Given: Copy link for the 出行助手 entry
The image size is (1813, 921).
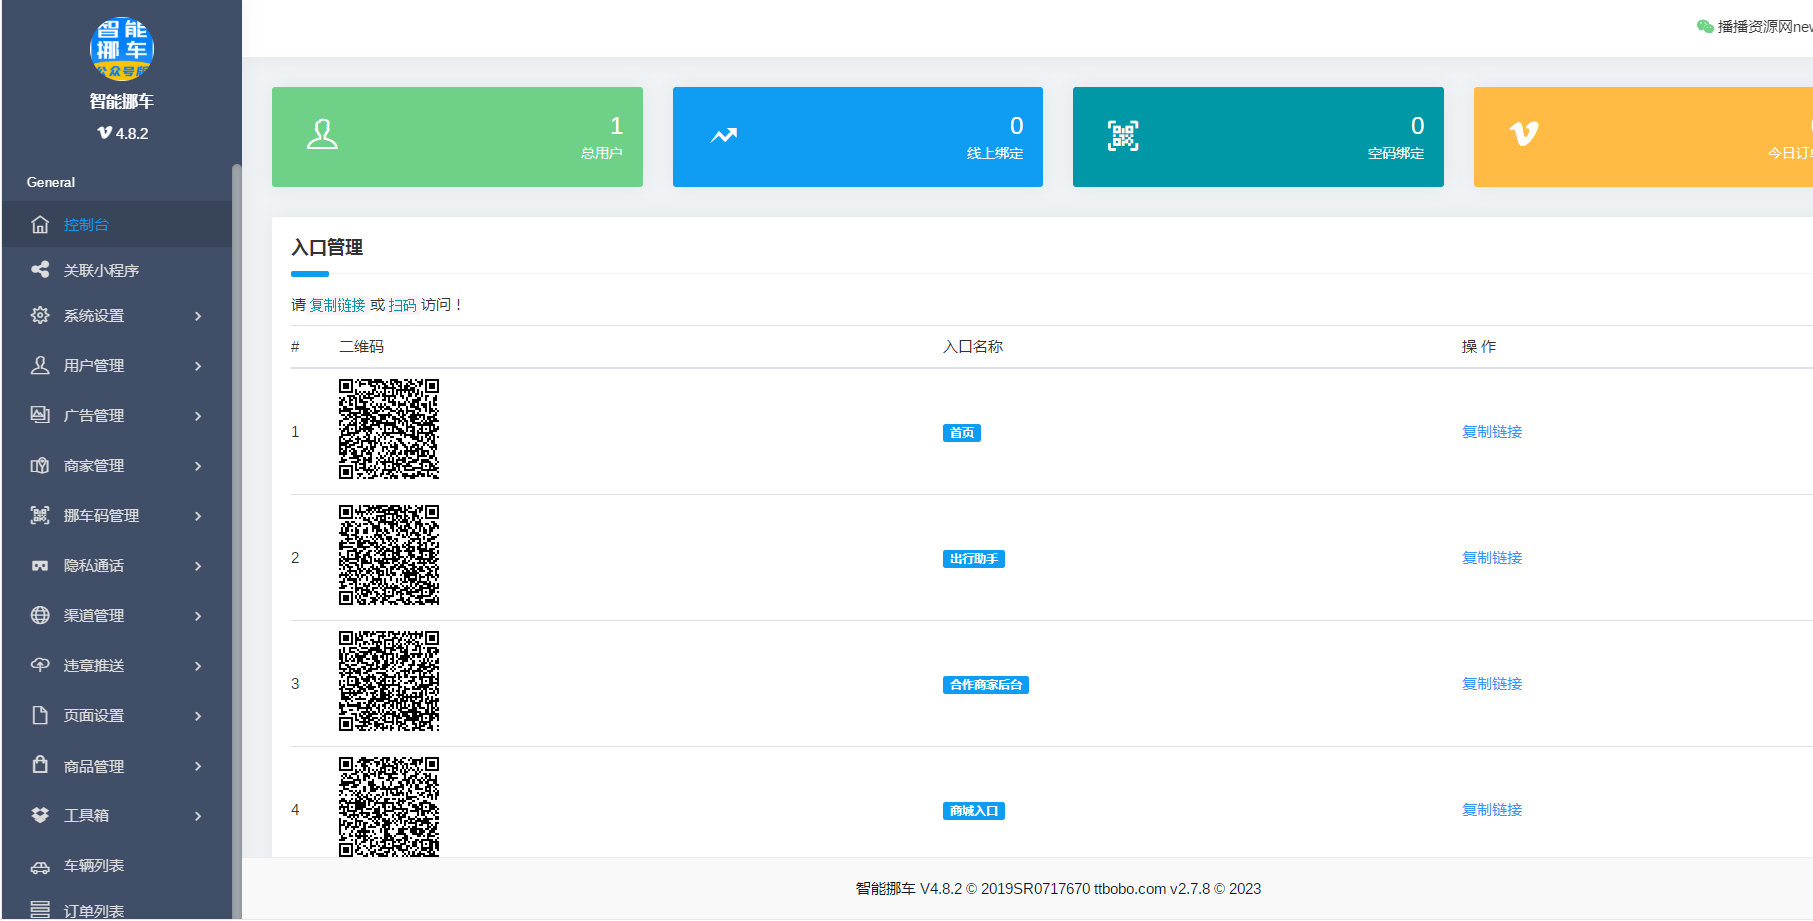Looking at the screenshot, I should 1492,558.
